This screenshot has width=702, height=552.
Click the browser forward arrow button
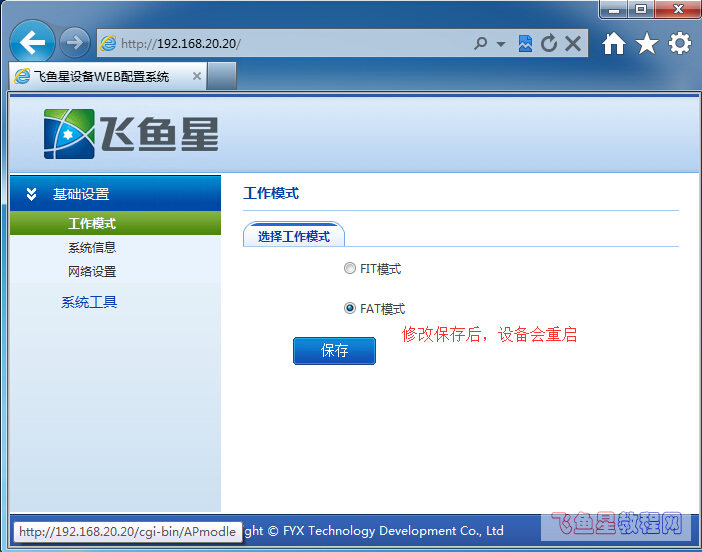pos(74,43)
